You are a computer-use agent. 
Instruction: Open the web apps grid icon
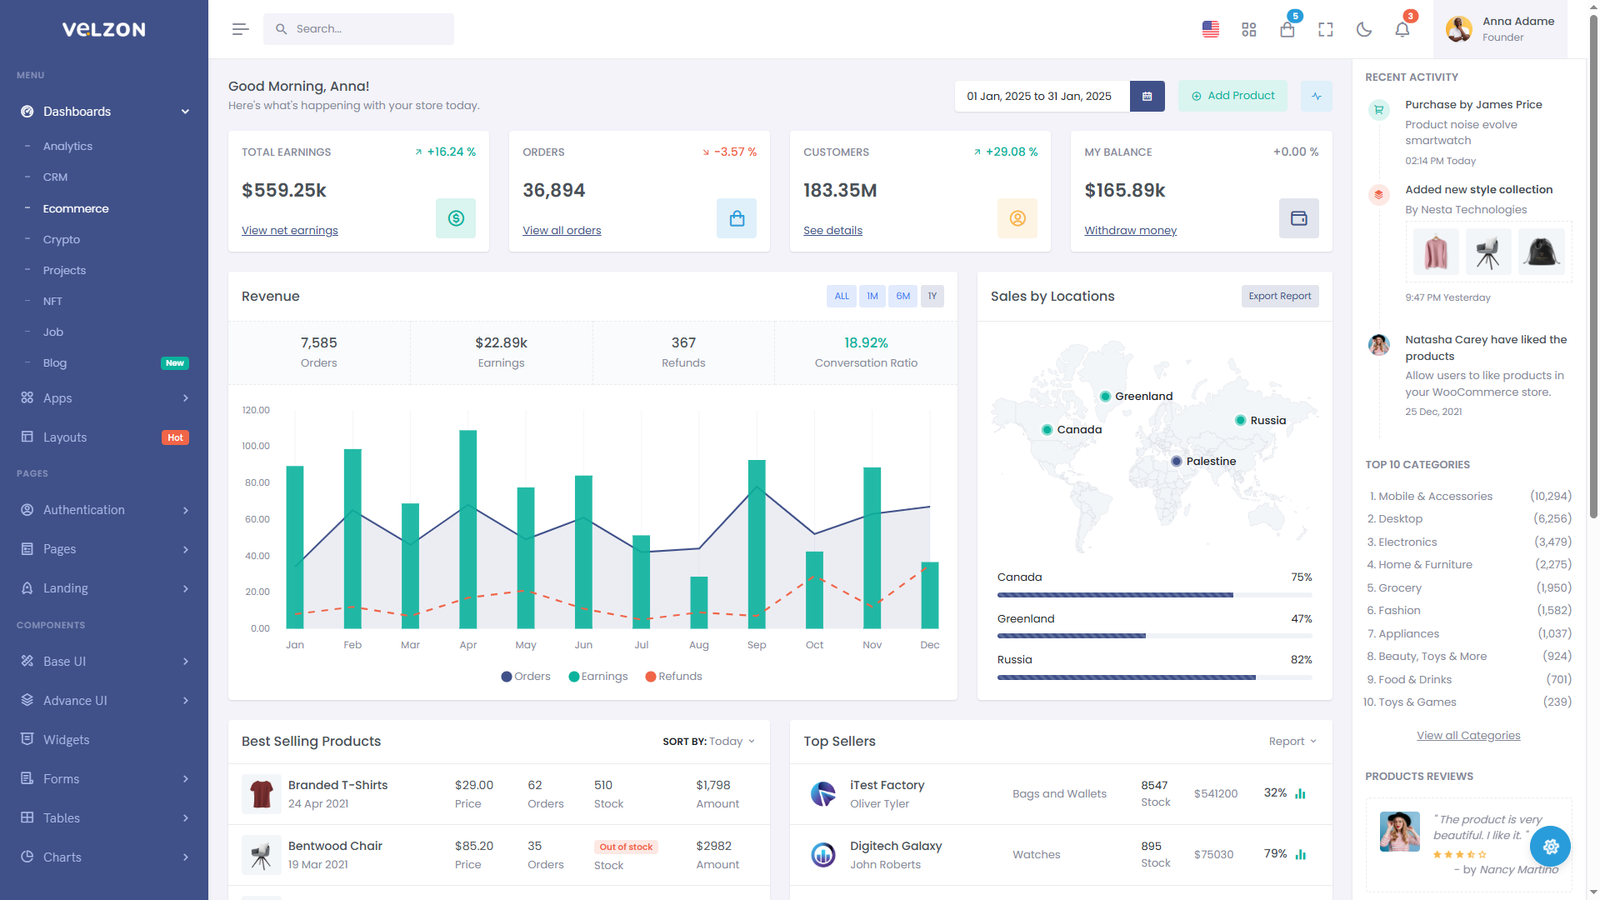click(x=1249, y=29)
